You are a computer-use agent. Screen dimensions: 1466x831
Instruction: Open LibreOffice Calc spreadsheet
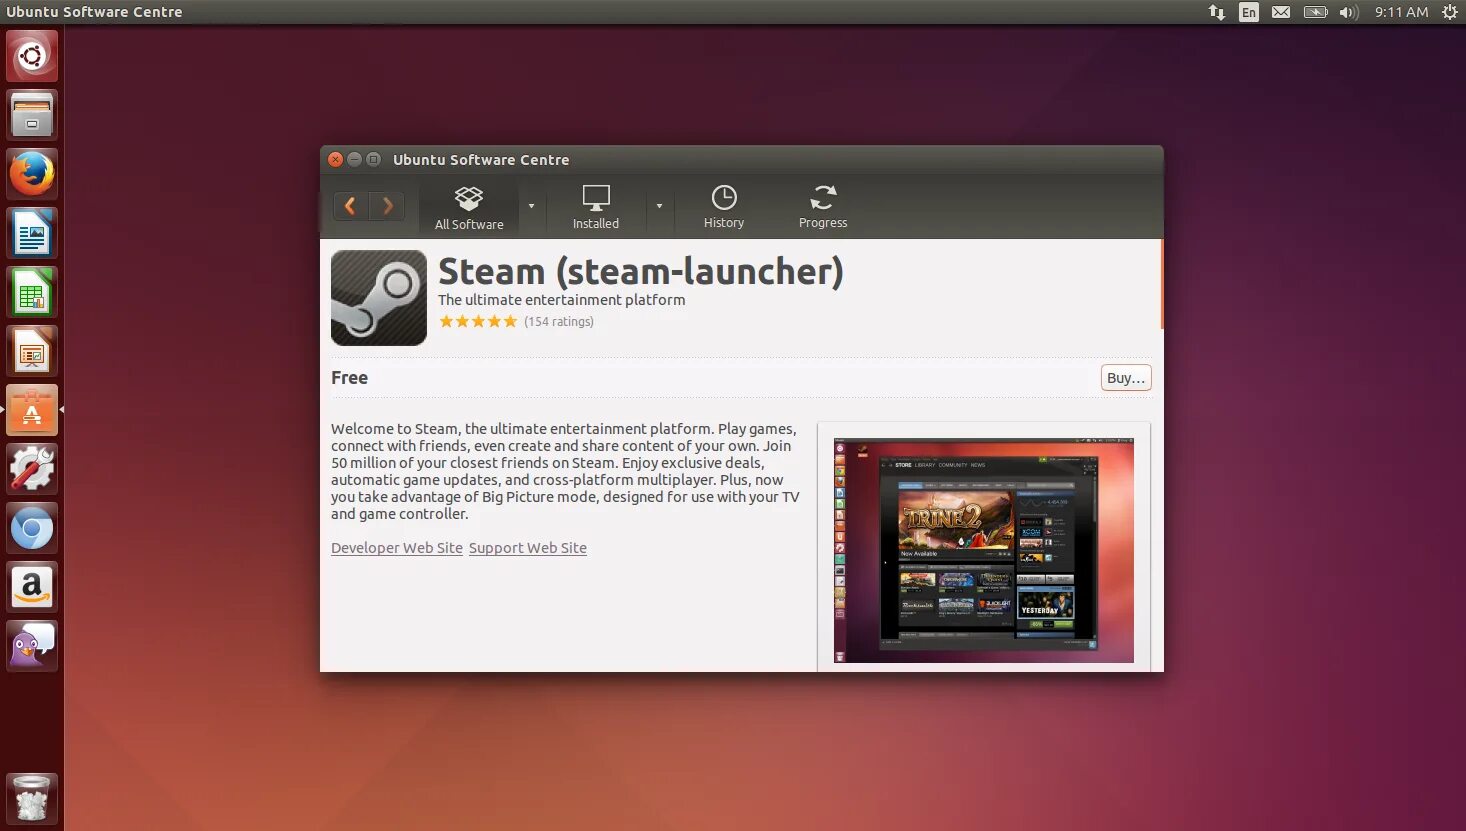pos(32,292)
